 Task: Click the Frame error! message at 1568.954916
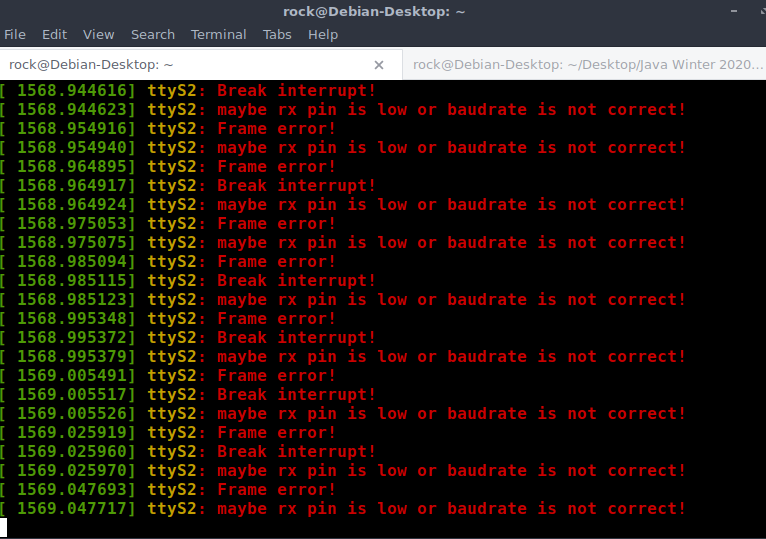(x=277, y=128)
